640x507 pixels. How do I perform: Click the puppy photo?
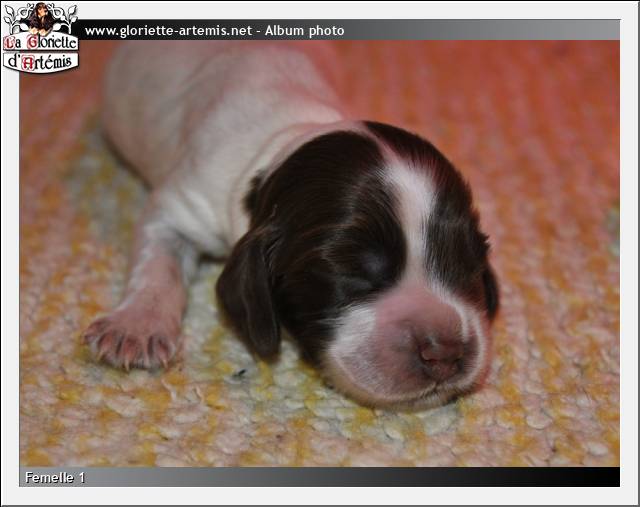[x=320, y=253]
